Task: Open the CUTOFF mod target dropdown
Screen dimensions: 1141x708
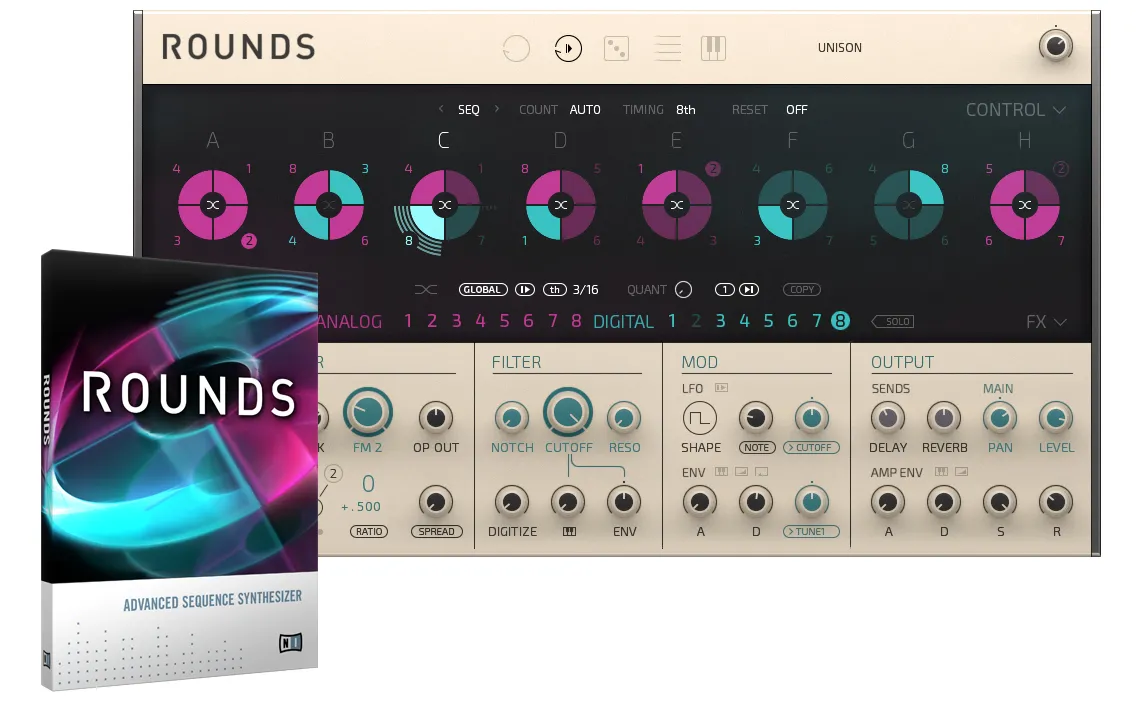Action: (x=811, y=448)
